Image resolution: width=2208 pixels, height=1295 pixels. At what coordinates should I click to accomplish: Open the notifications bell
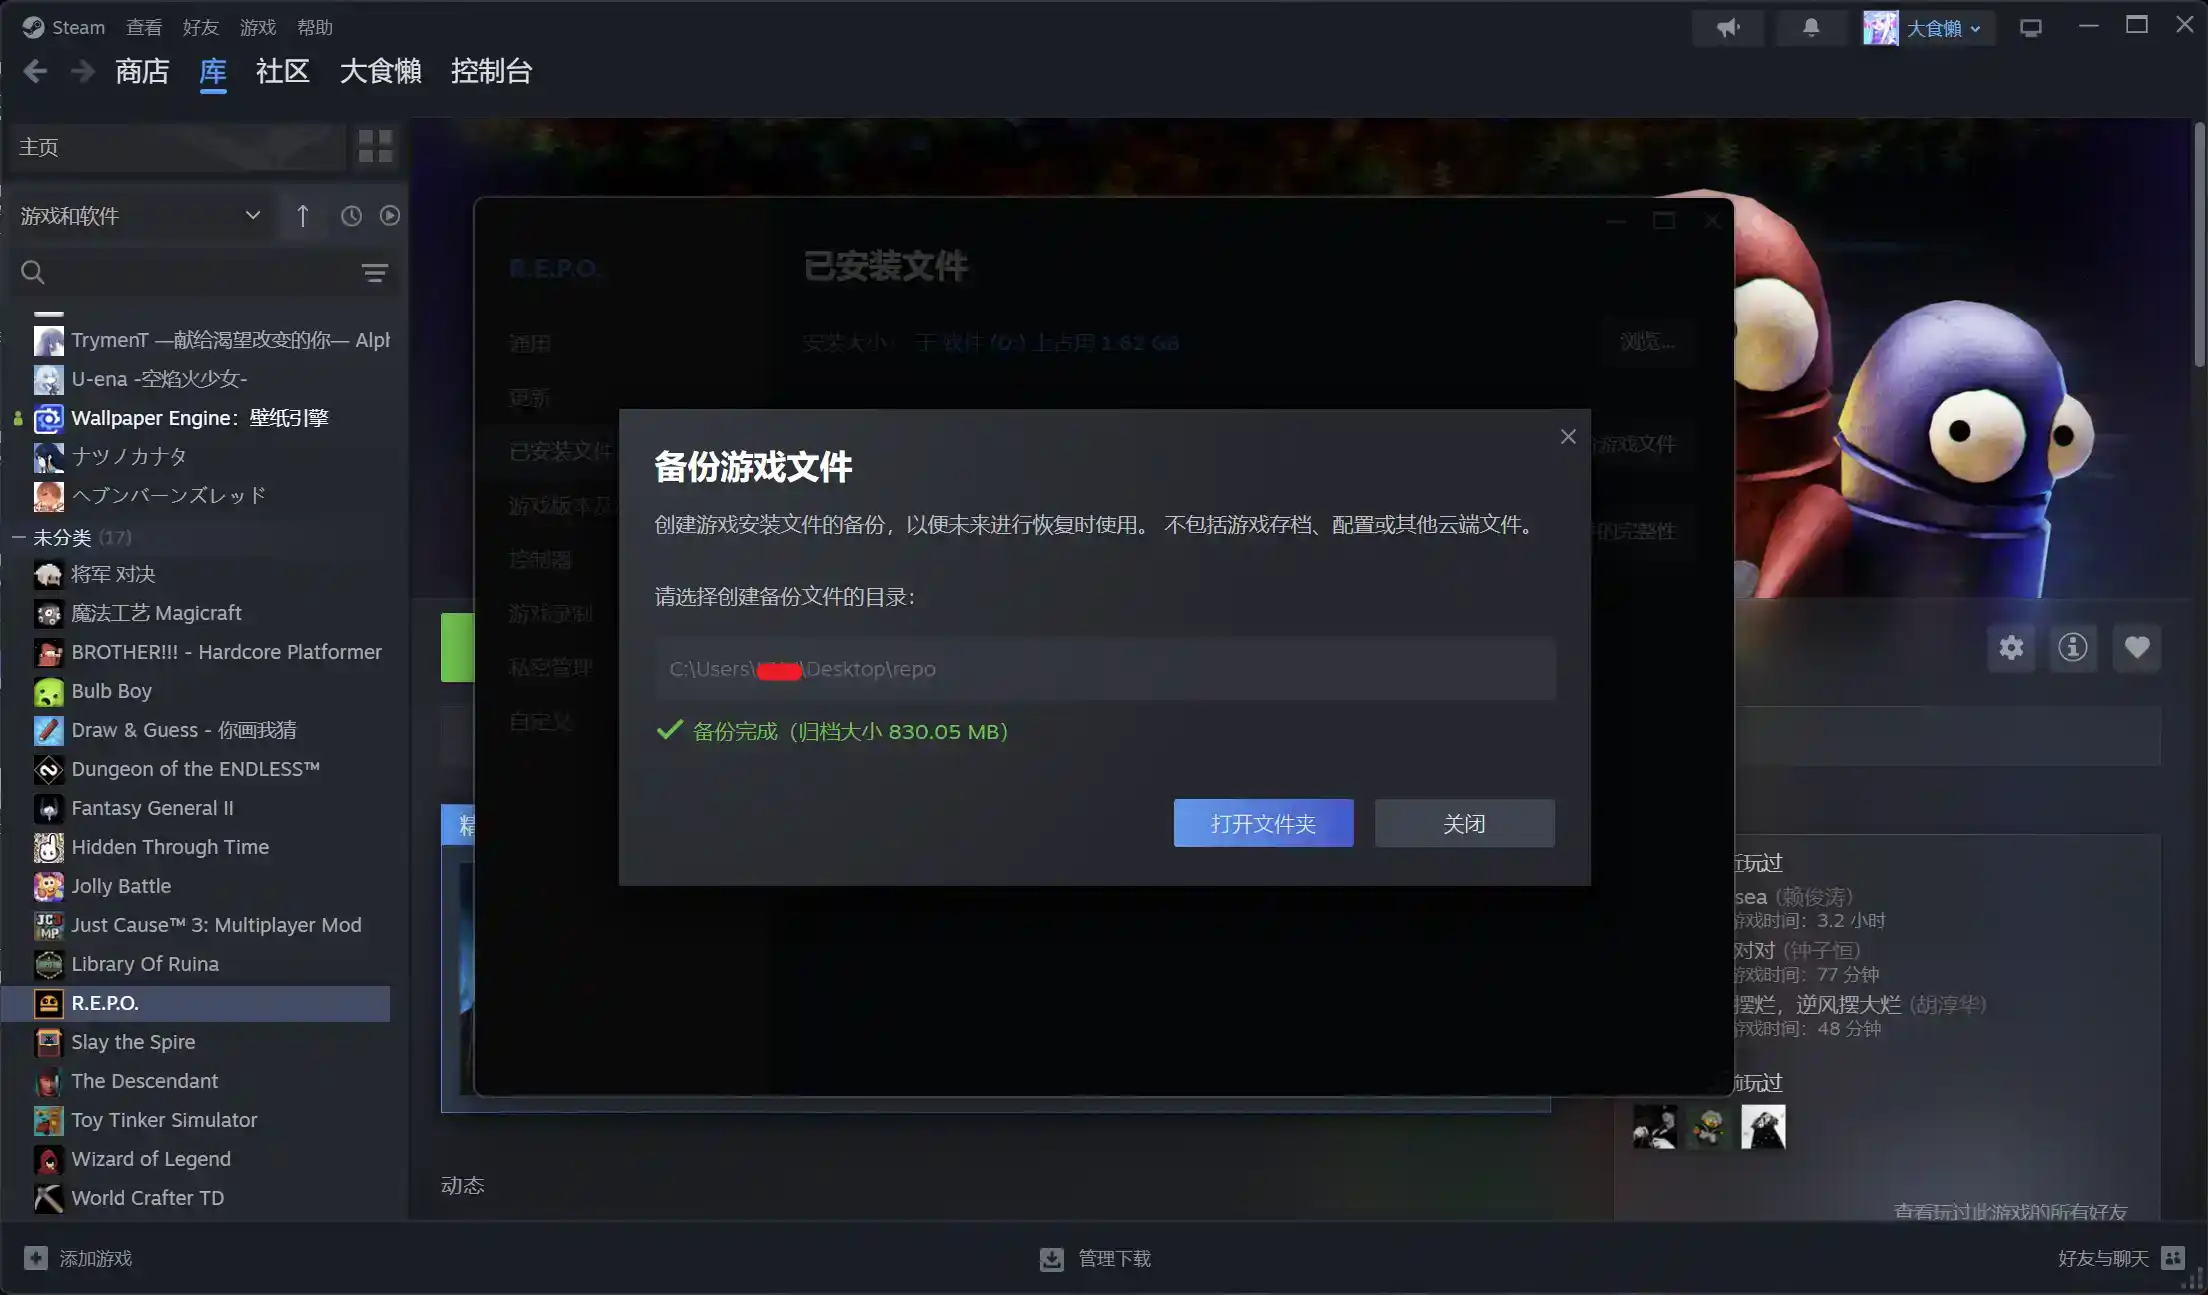tap(1810, 28)
